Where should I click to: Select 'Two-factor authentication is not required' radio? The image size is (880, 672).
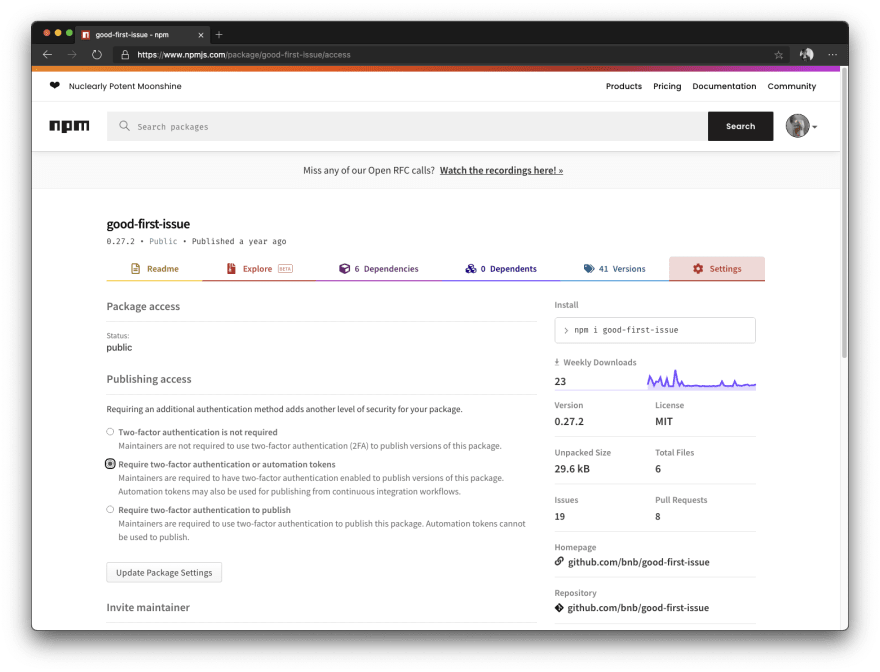pyautogui.click(x=110, y=432)
